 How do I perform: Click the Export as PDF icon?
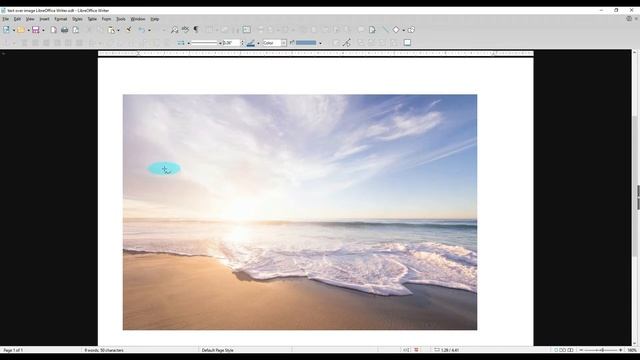point(53,29)
